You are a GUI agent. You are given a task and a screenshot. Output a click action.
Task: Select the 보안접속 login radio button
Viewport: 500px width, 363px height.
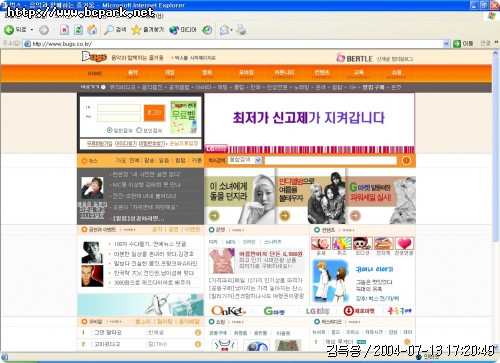pyautogui.click(x=139, y=130)
